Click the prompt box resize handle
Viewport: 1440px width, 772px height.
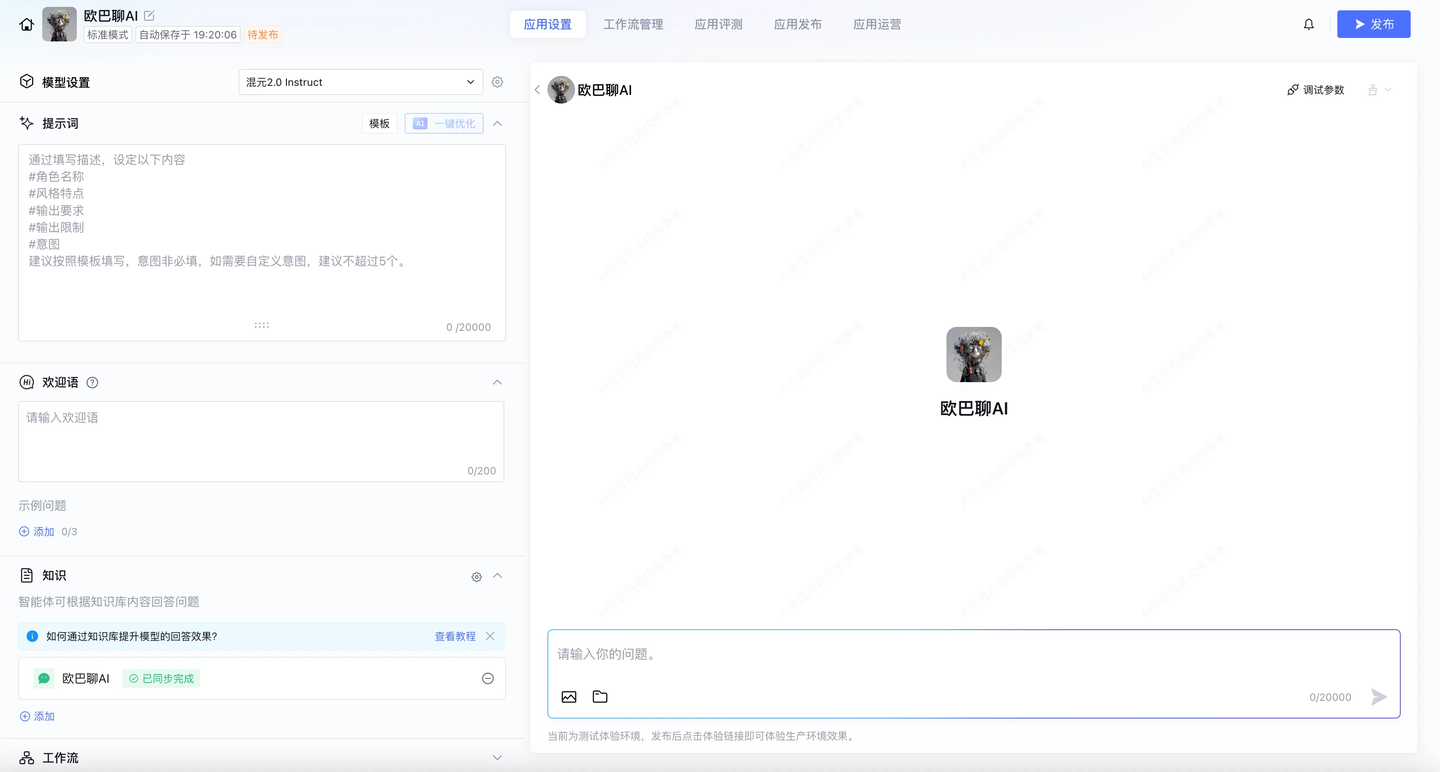[x=262, y=325]
